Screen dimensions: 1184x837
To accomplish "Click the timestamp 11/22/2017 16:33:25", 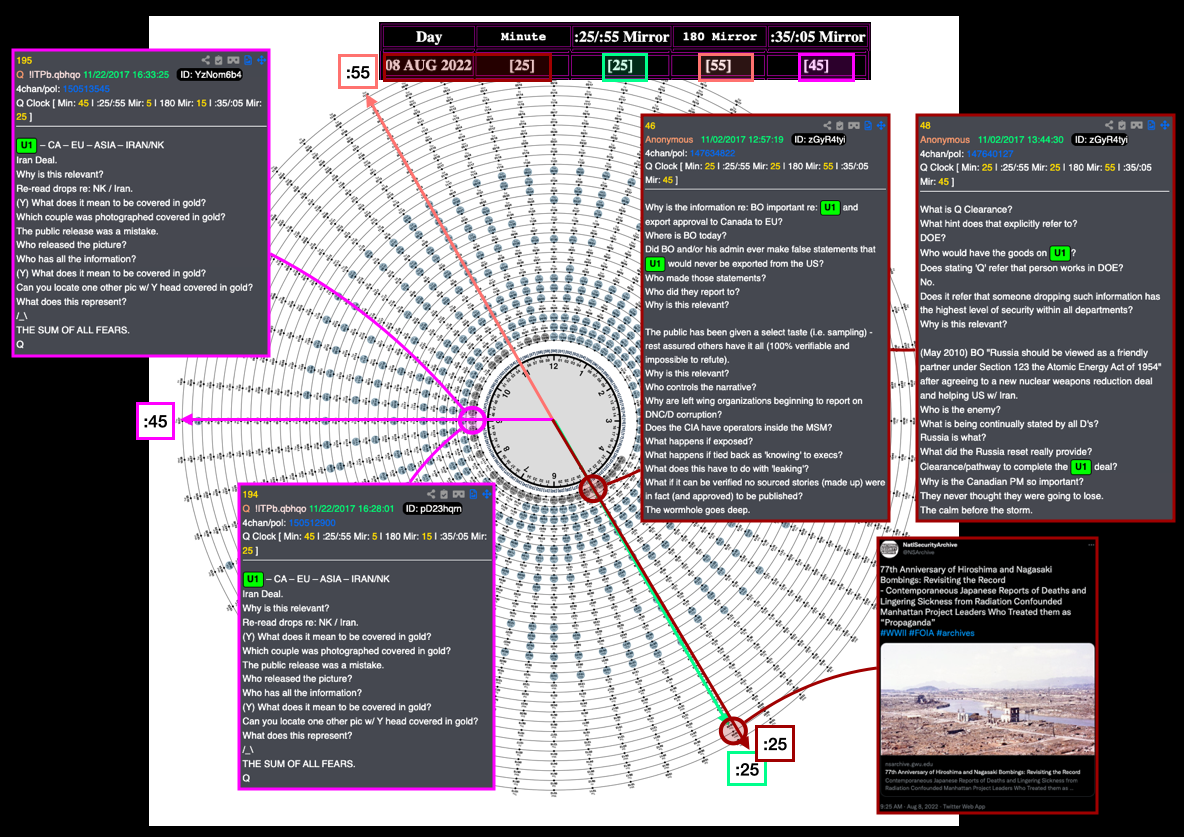I will (x=126, y=75).
